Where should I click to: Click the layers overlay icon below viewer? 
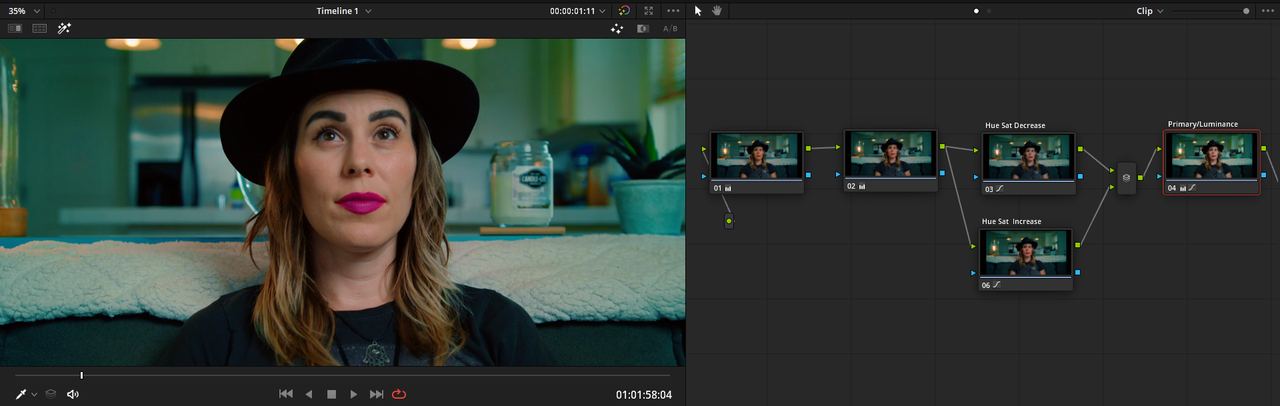(51, 394)
